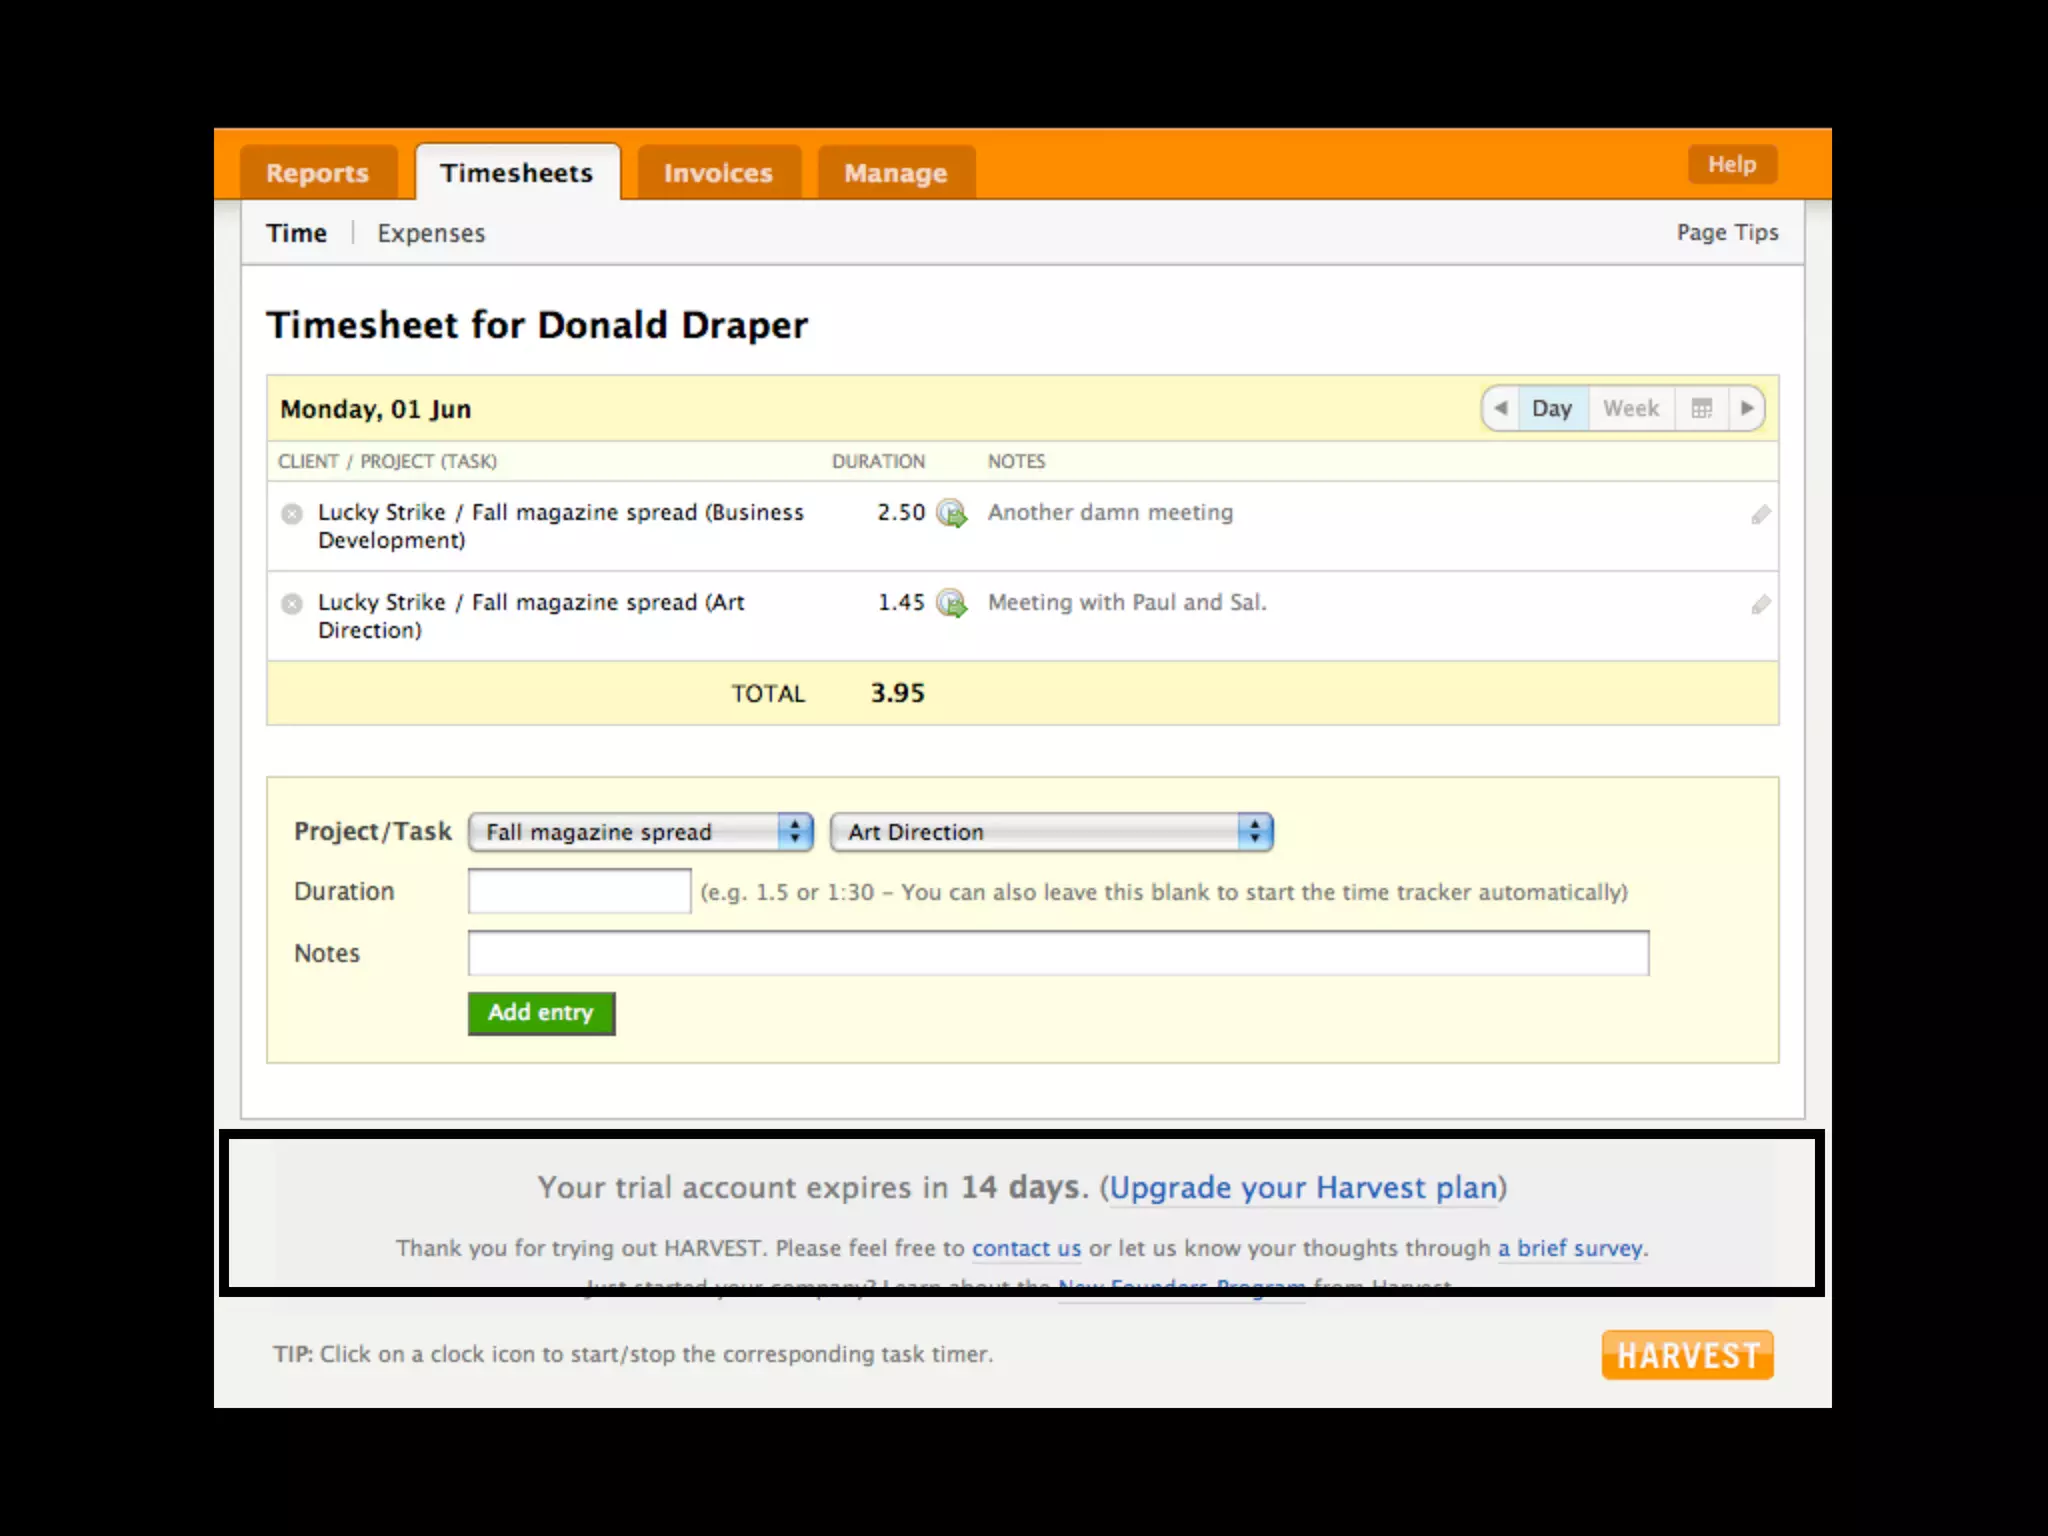Edit the 'Another damn meeting' entry

[x=1760, y=515]
